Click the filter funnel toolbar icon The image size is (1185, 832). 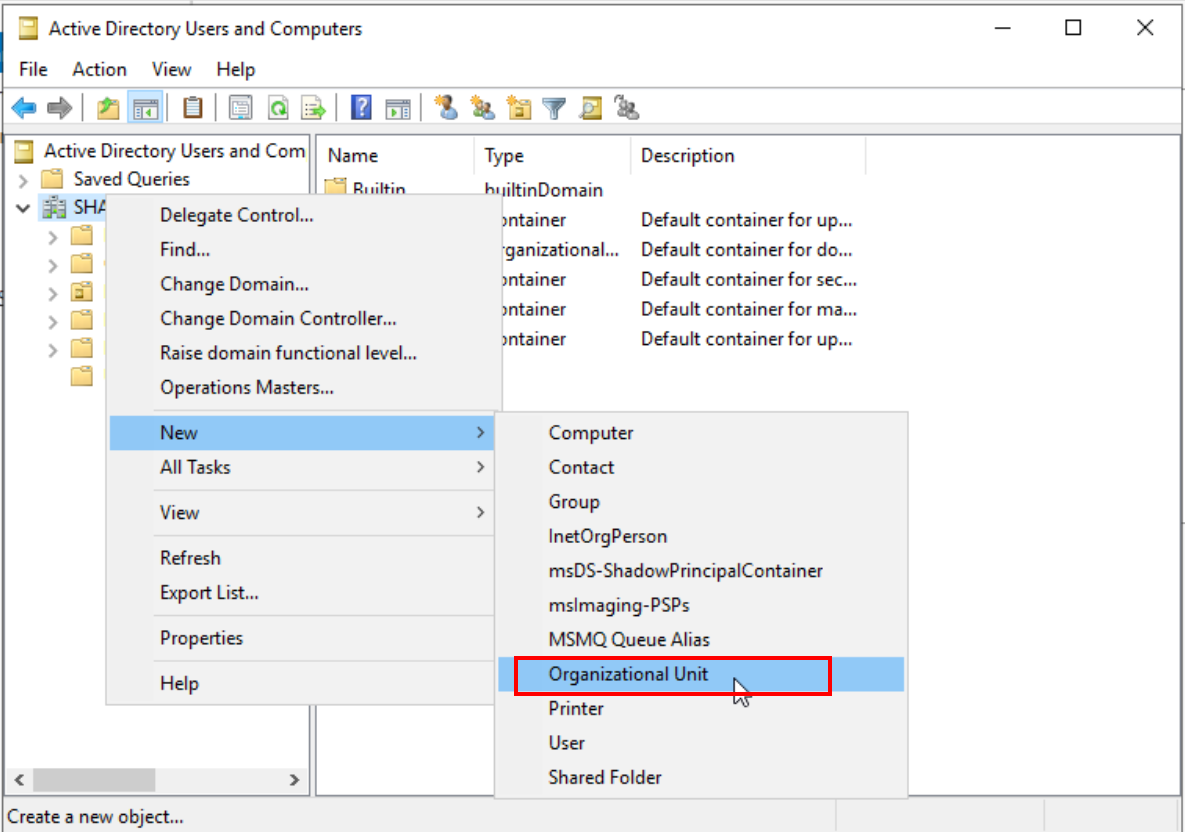pyautogui.click(x=554, y=108)
